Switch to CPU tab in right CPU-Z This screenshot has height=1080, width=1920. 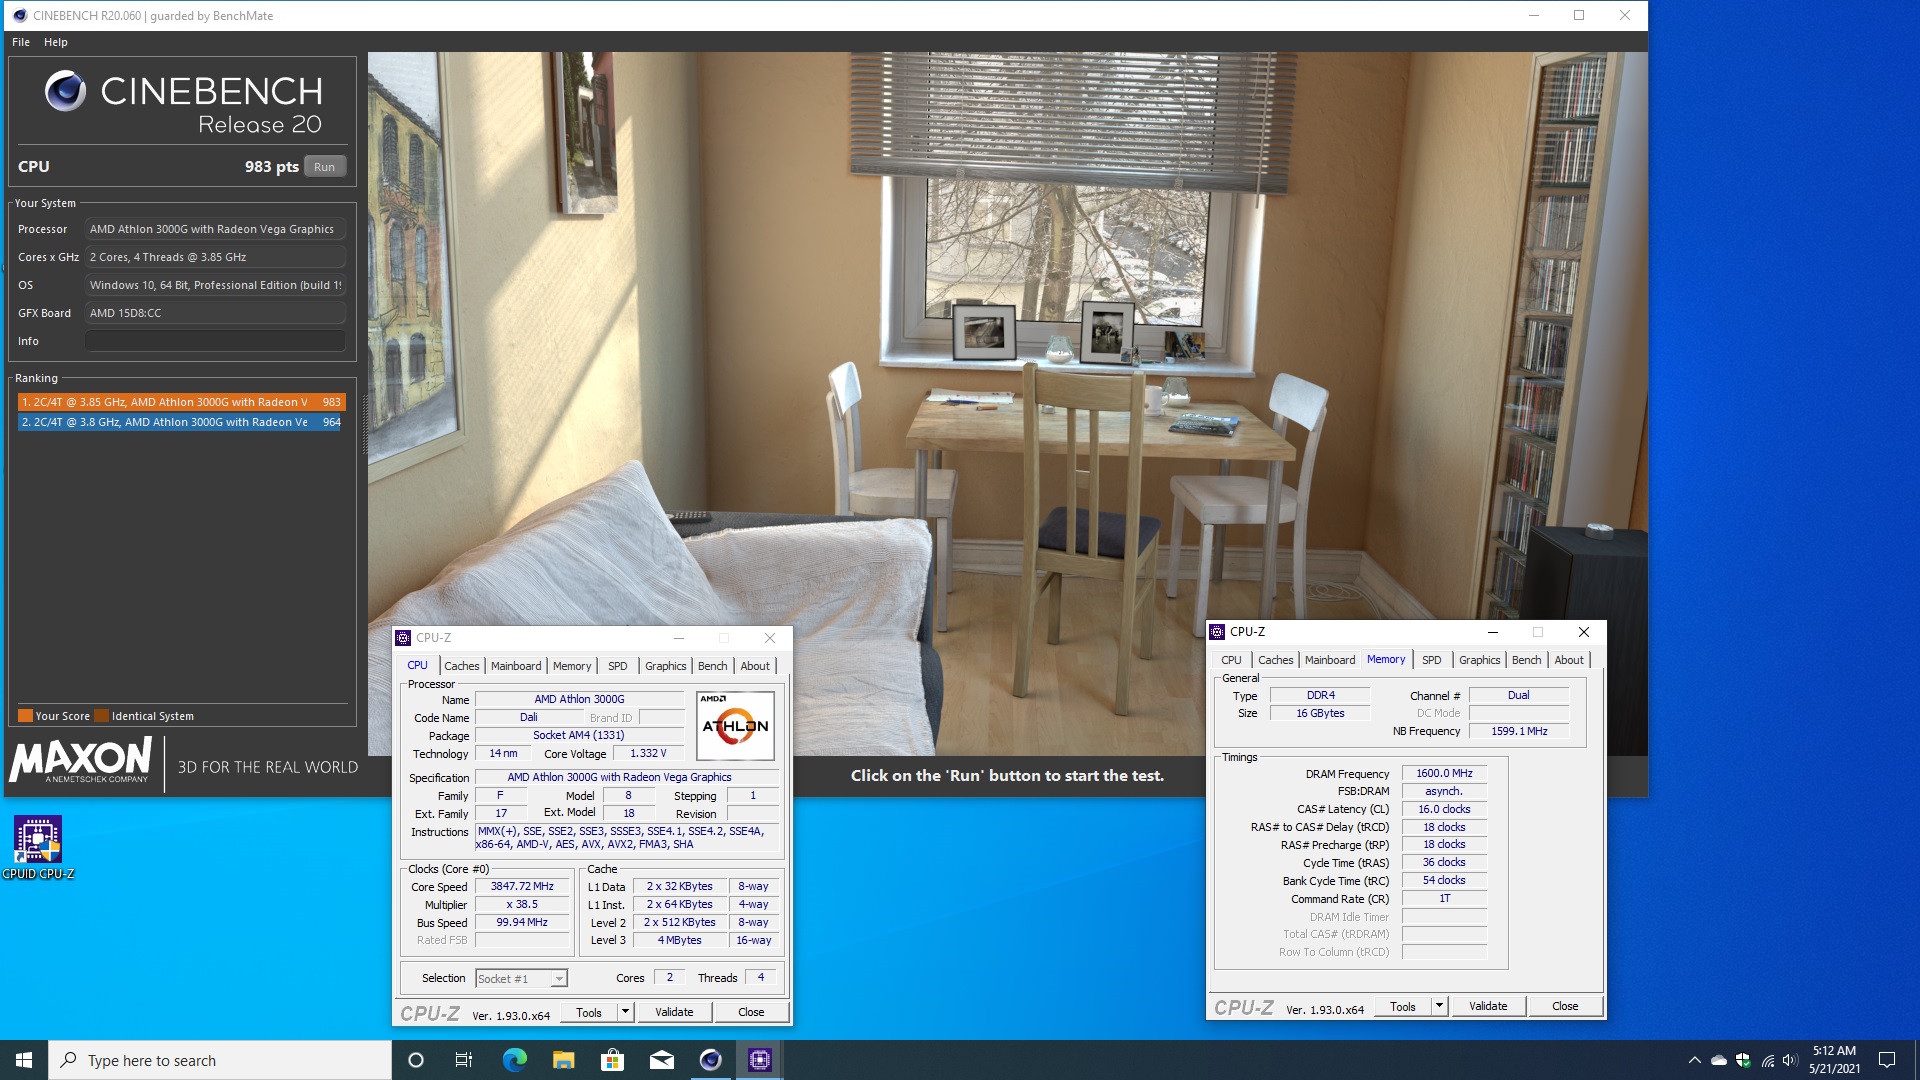(x=1231, y=660)
